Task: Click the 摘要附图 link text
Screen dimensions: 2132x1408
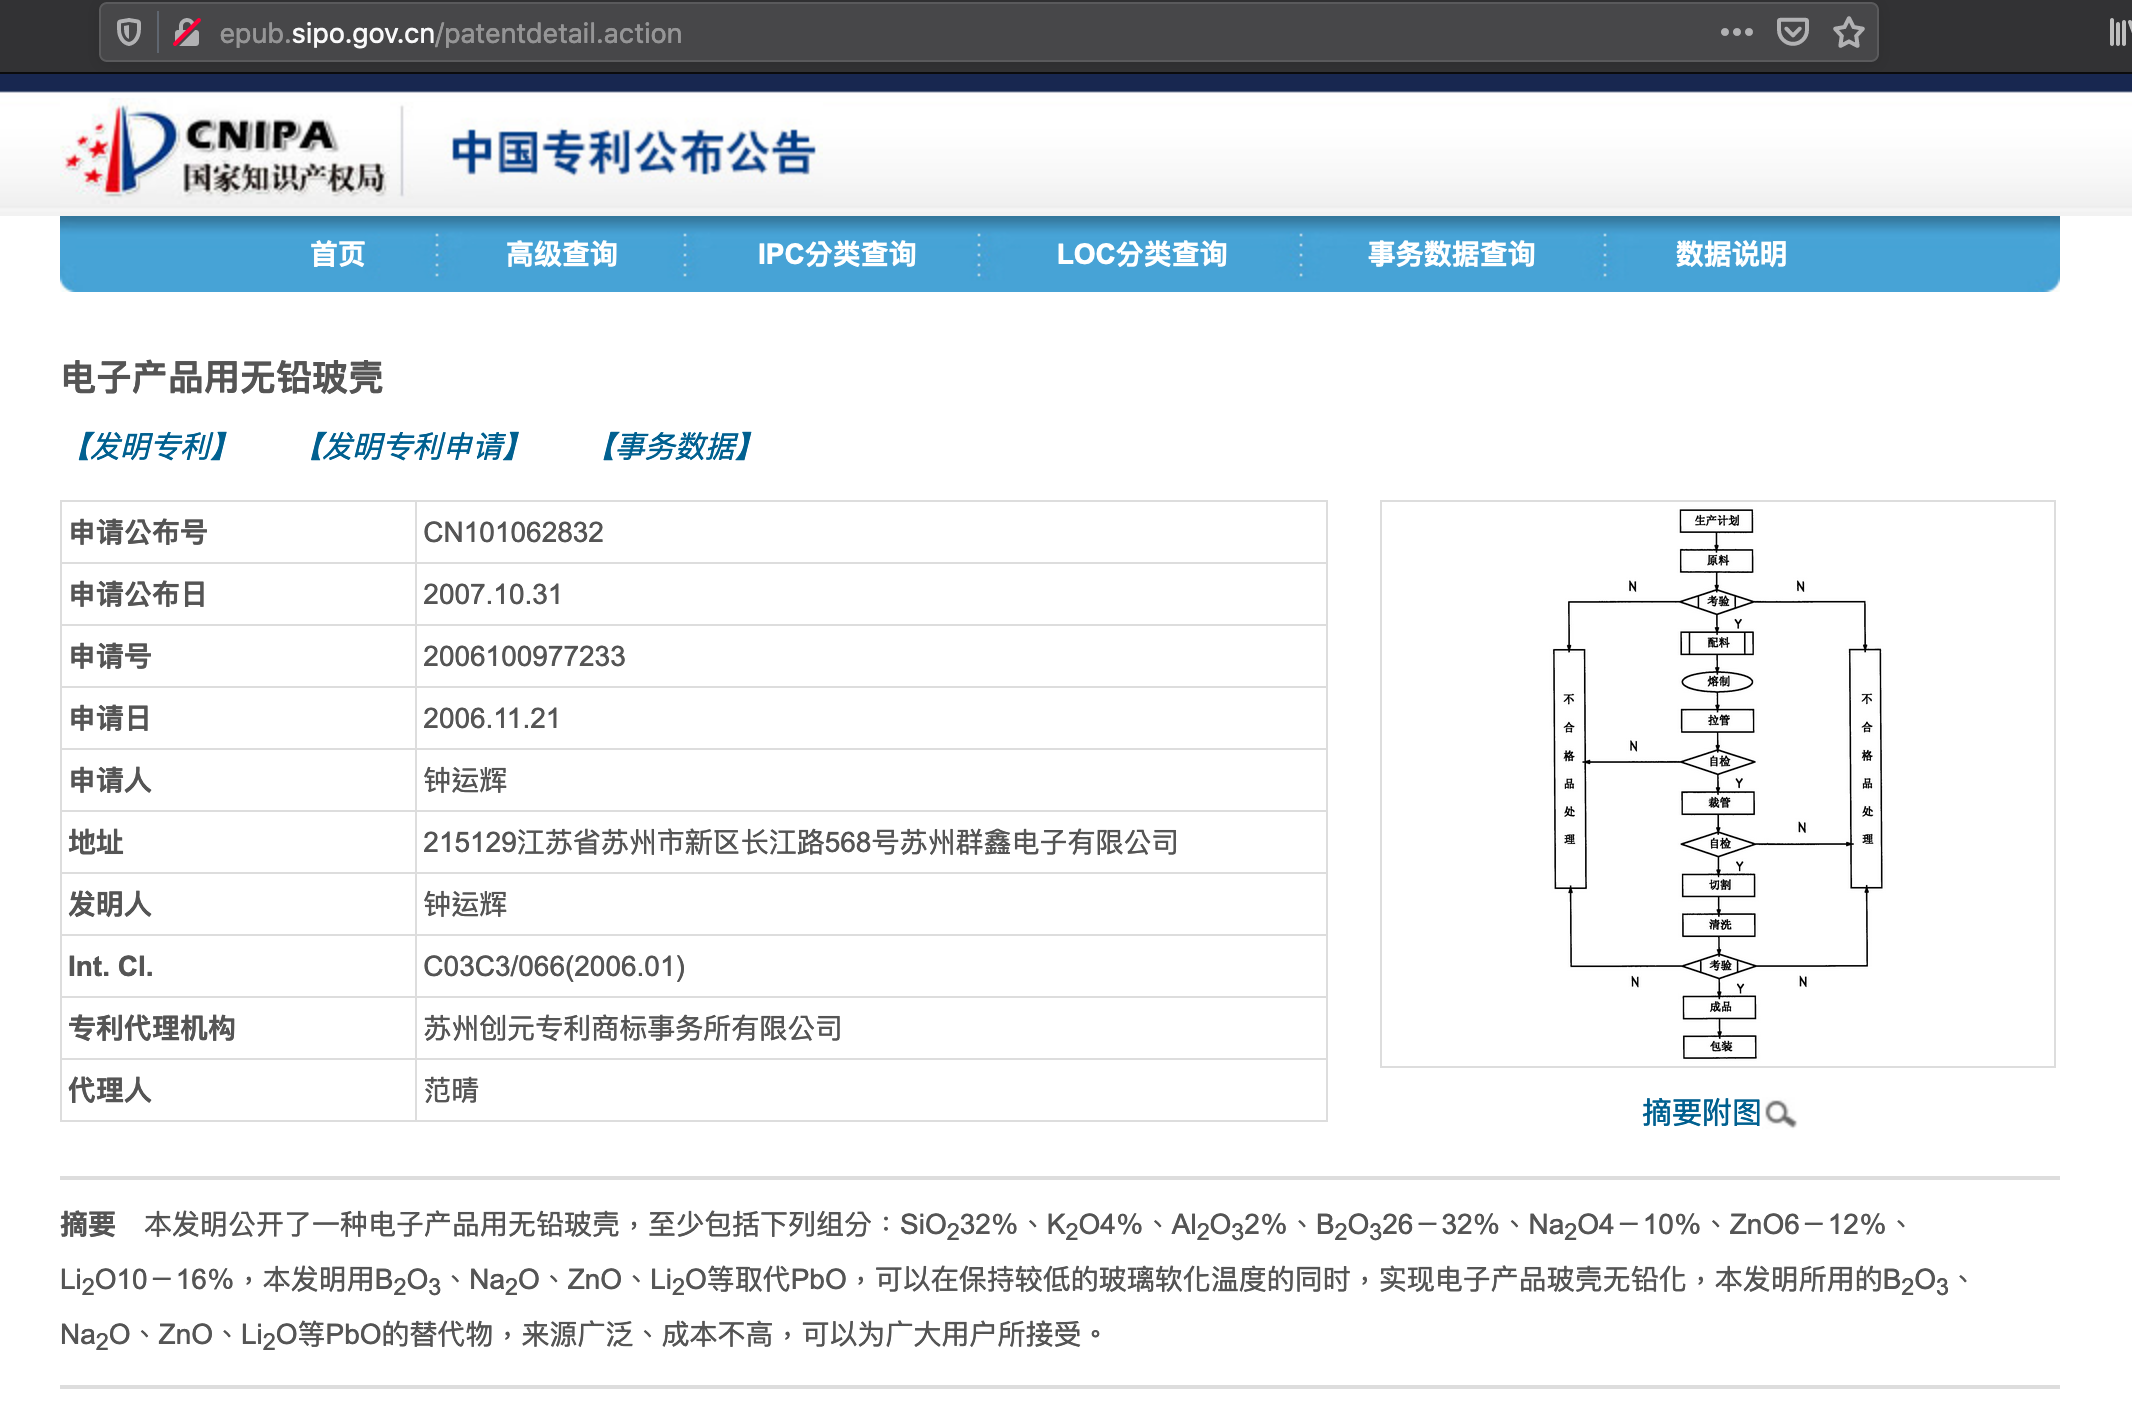Action: (x=1701, y=1112)
